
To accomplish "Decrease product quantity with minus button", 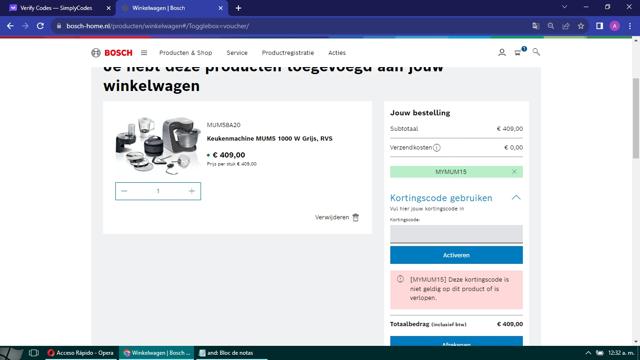I will 124,191.
